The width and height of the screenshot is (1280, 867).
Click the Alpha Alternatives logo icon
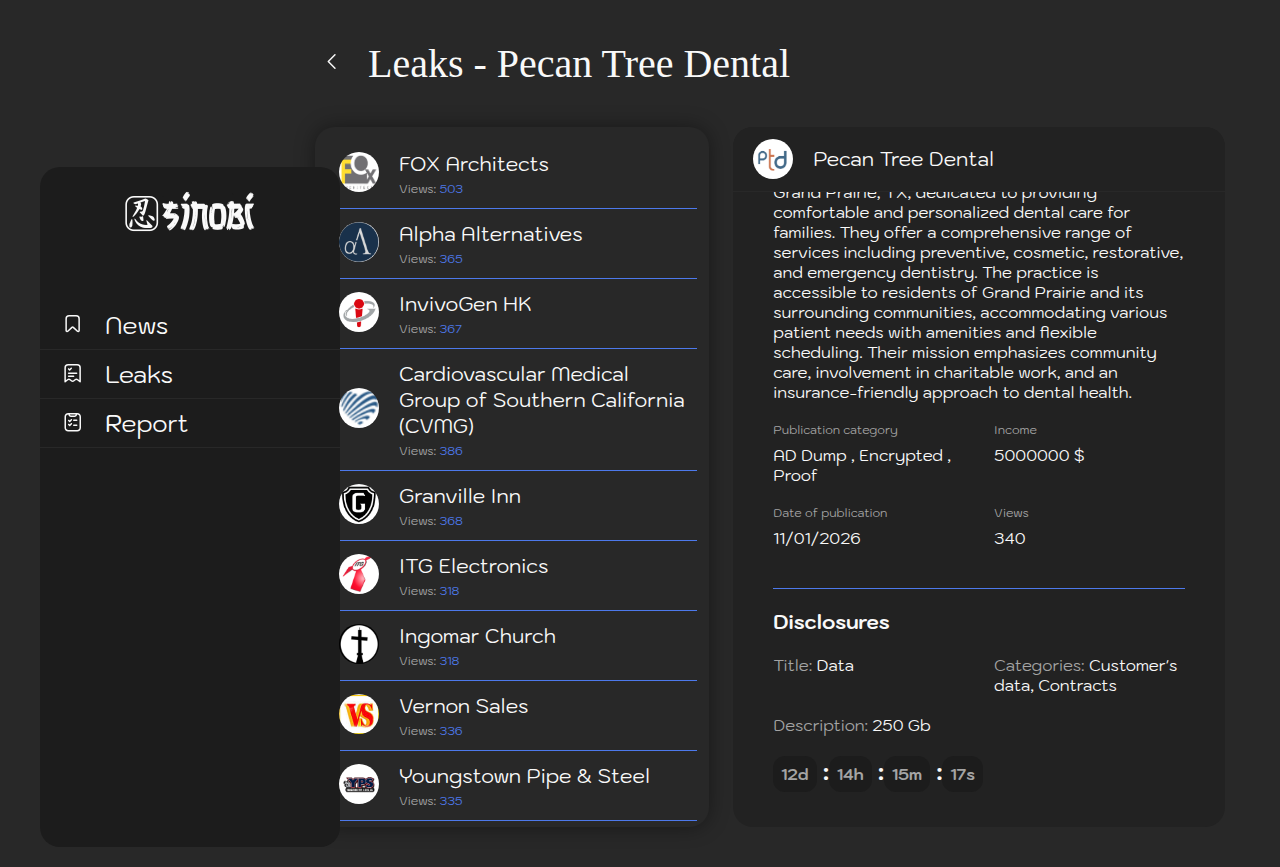pos(359,242)
